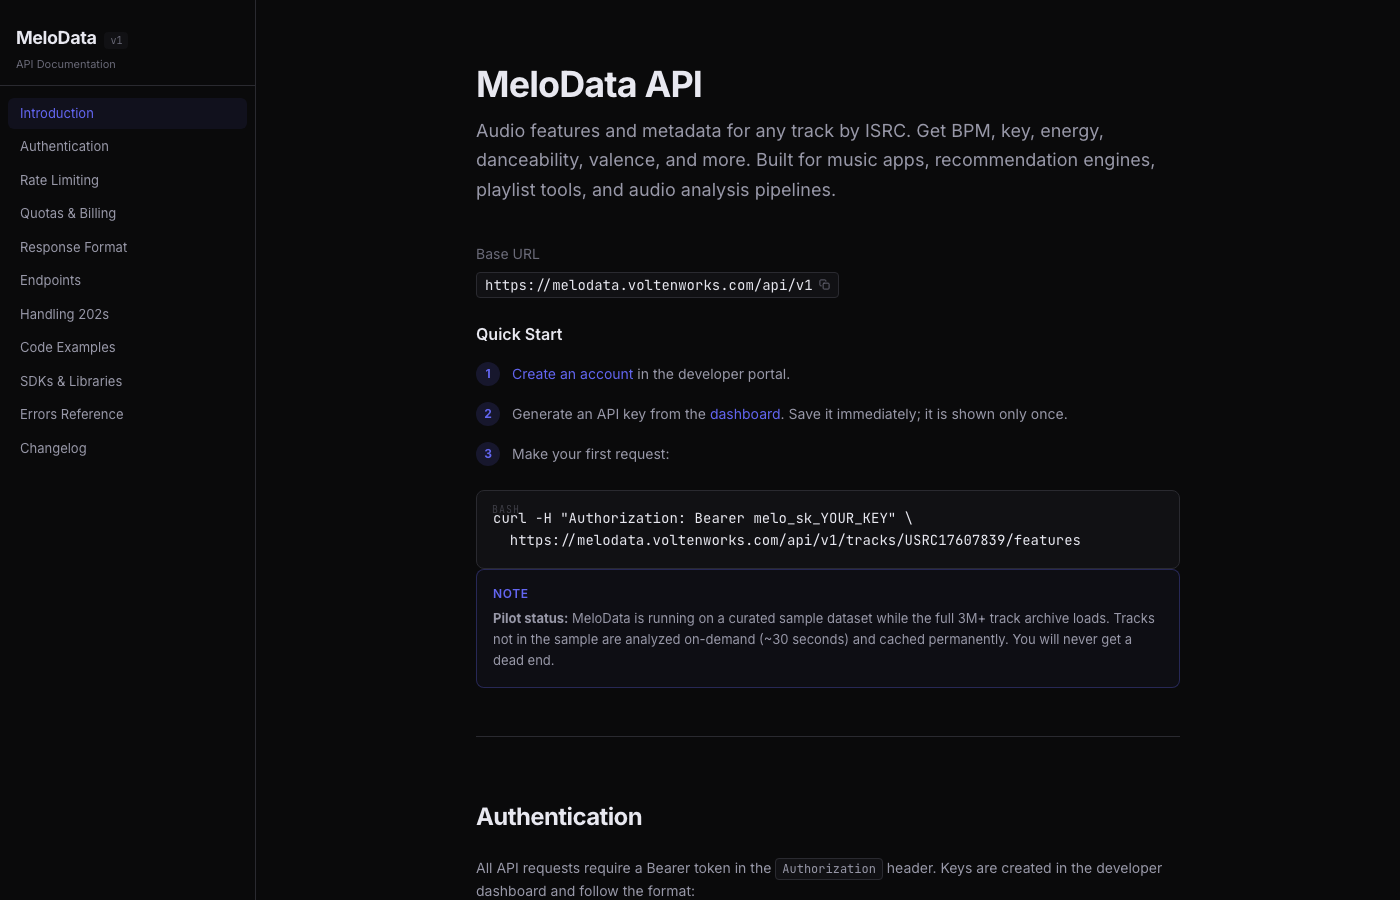Go to Code Examples in the sidebar
This screenshot has height=900, width=1400.
67,347
